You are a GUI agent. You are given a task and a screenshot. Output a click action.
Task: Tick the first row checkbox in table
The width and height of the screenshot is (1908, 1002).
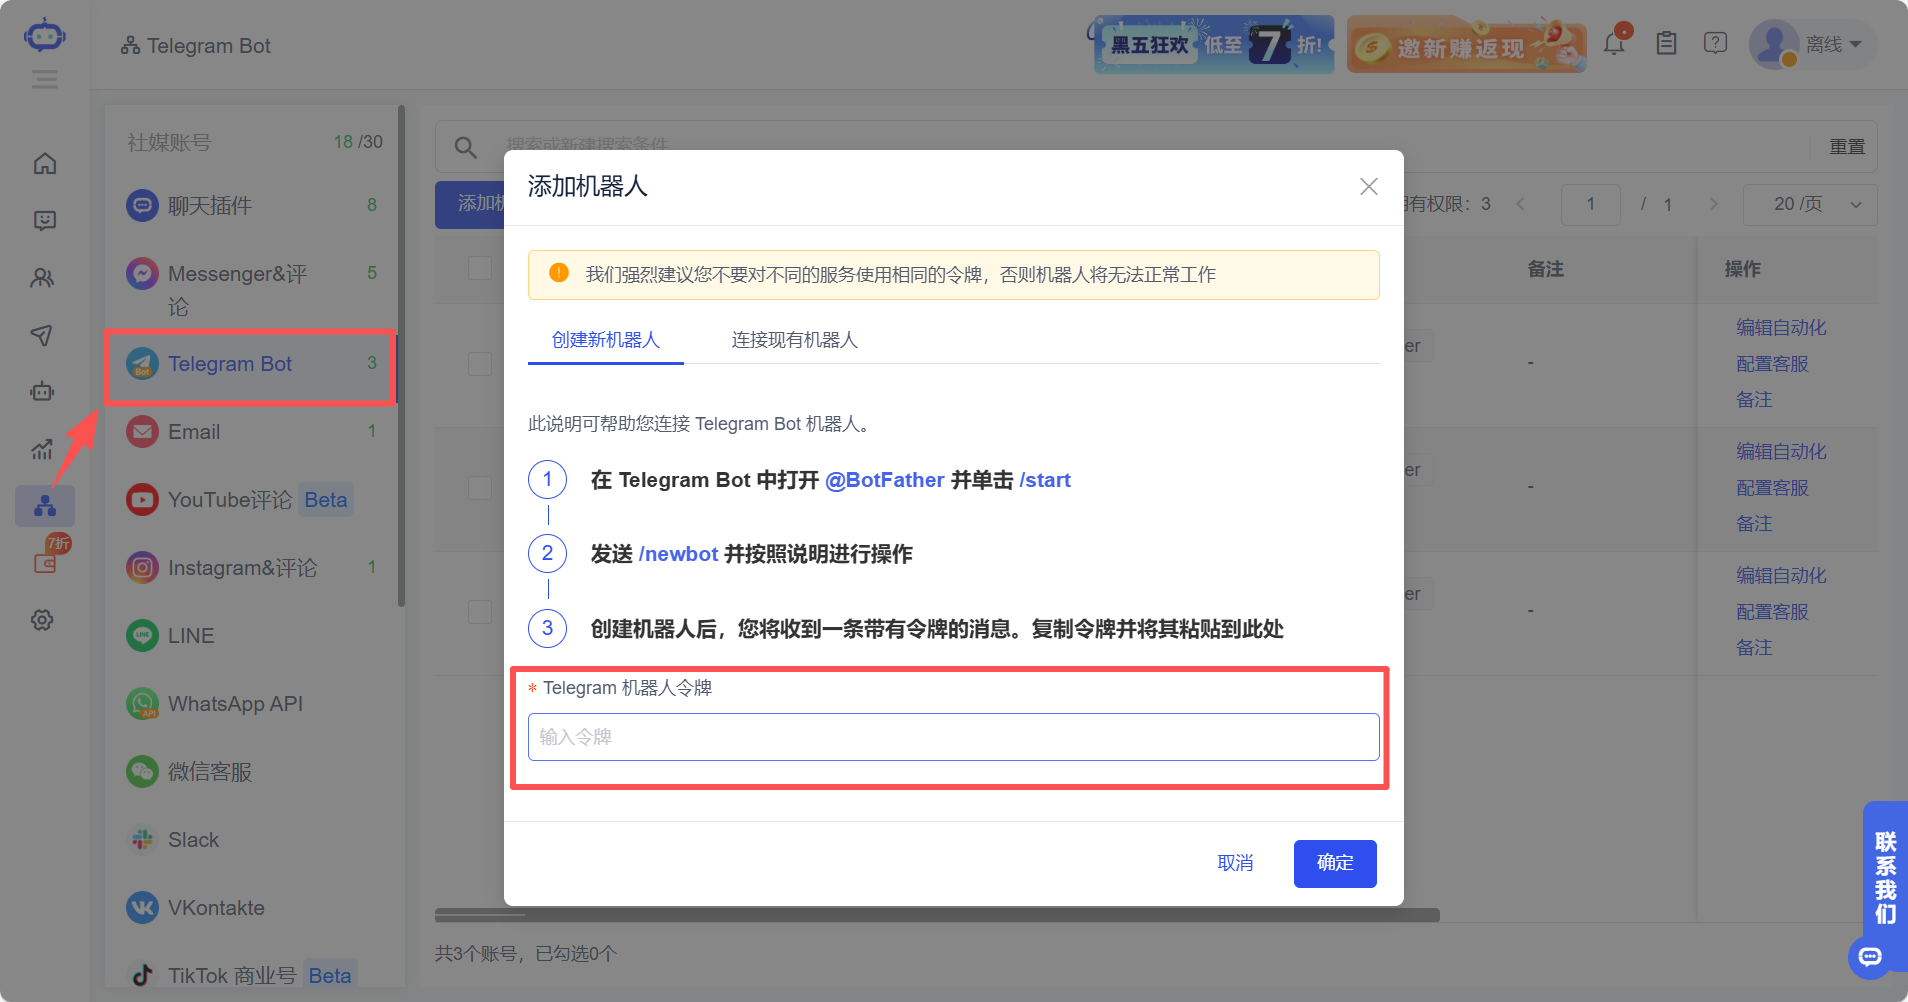click(480, 363)
